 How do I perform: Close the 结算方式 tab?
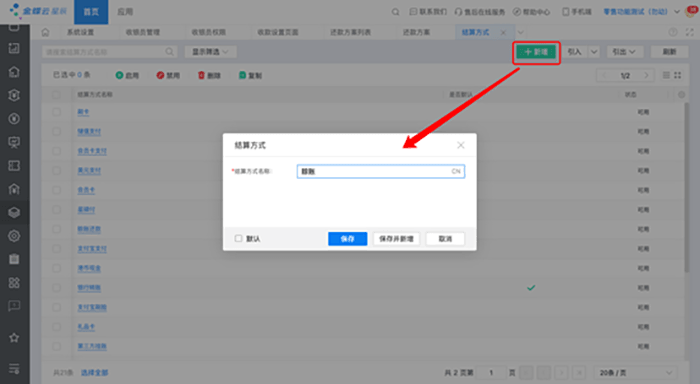pyautogui.click(x=503, y=33)
